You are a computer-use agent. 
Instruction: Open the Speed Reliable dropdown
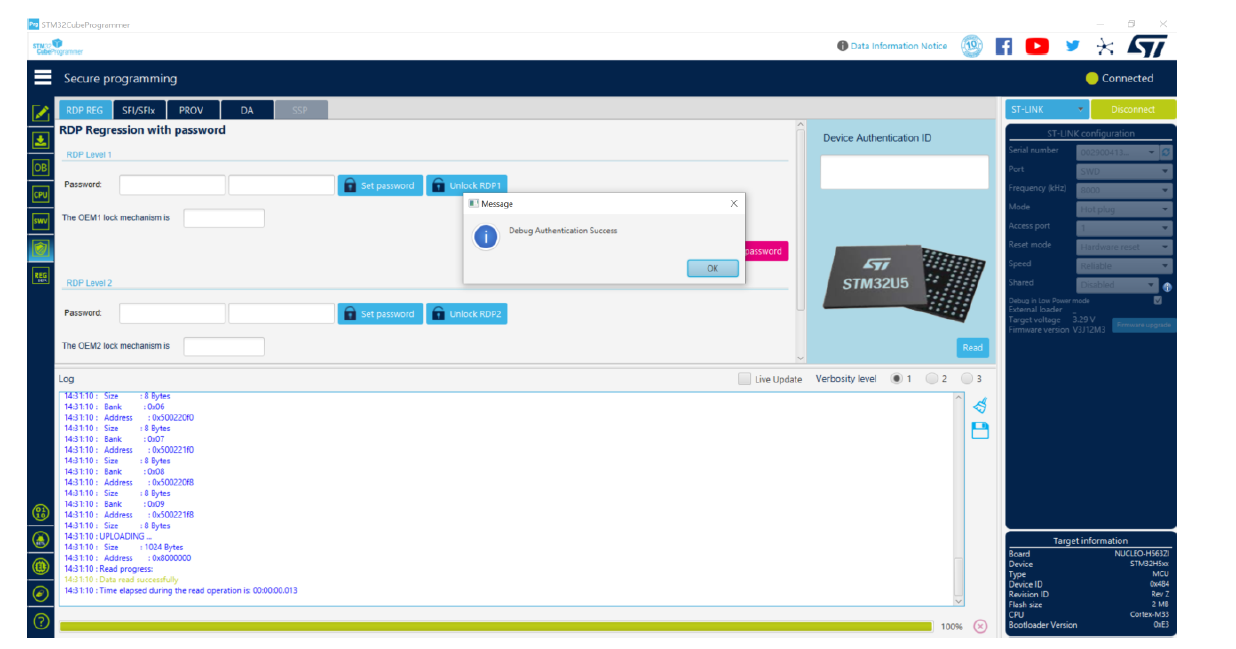[1124, 266]
